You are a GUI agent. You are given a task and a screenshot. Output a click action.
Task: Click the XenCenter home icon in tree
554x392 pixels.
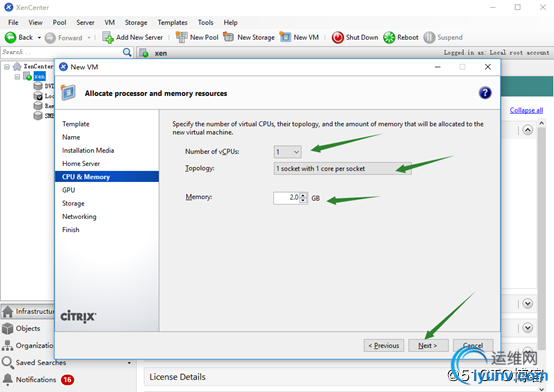tap(17, 66)
